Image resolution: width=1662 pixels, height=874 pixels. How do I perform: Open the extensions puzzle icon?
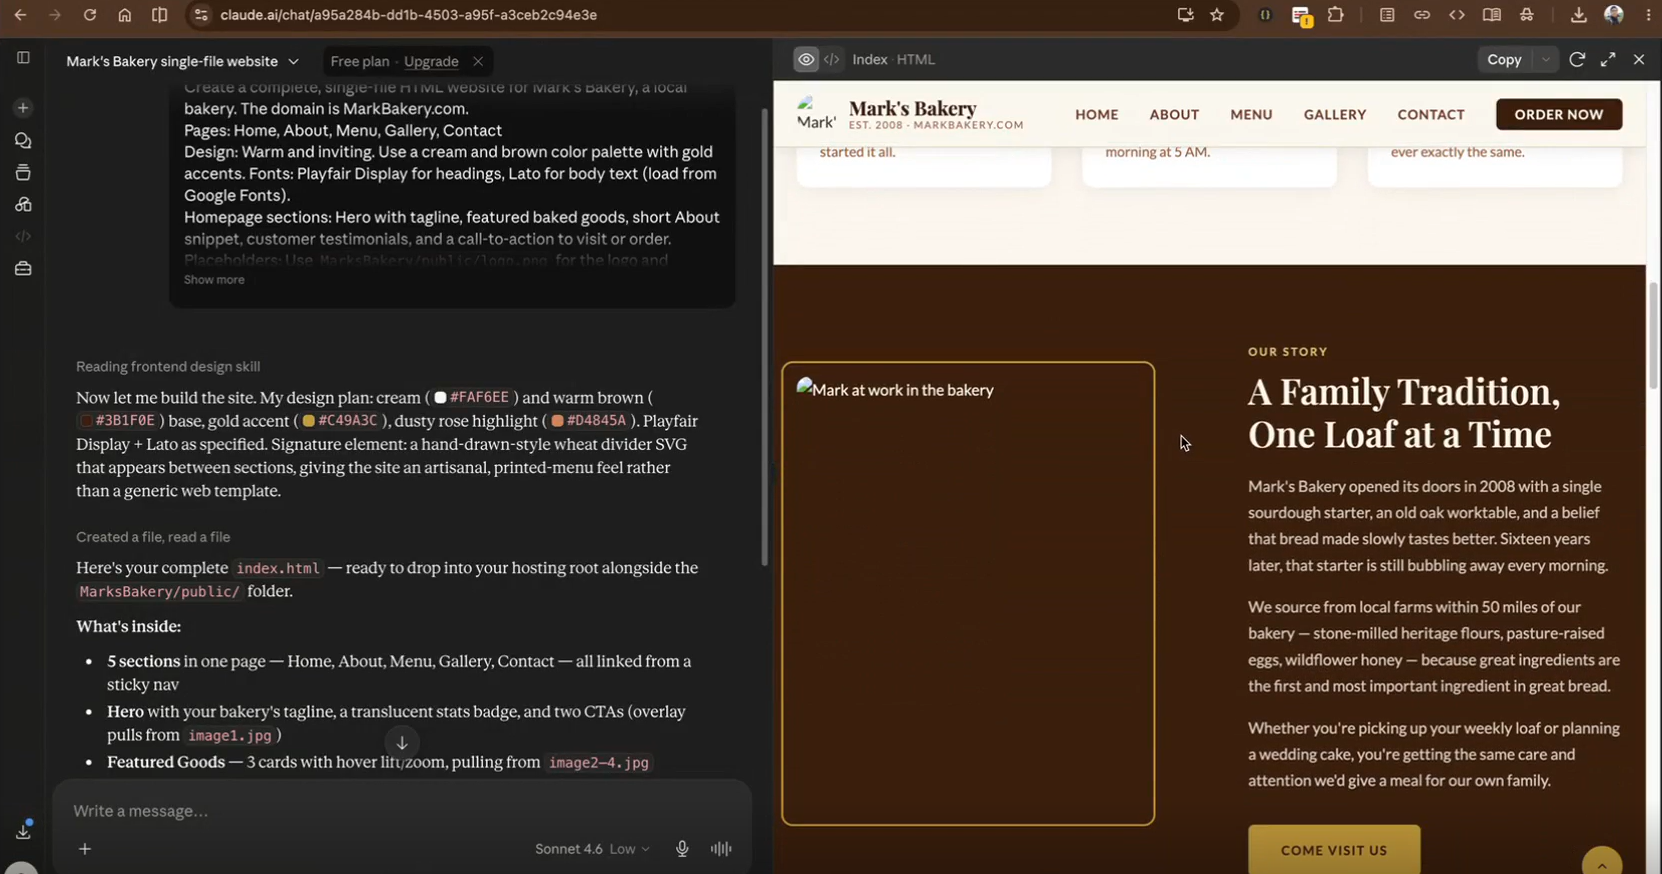(1335, 15)
